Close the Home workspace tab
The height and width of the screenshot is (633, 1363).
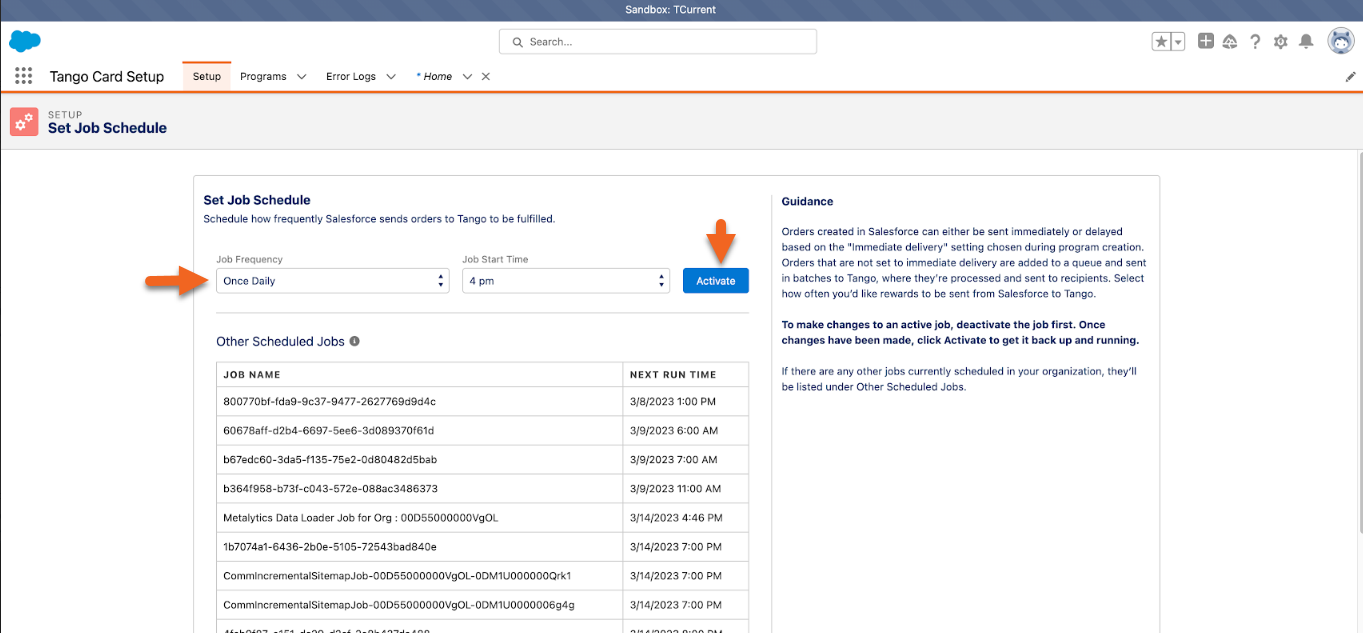click(x=486, y=76)
